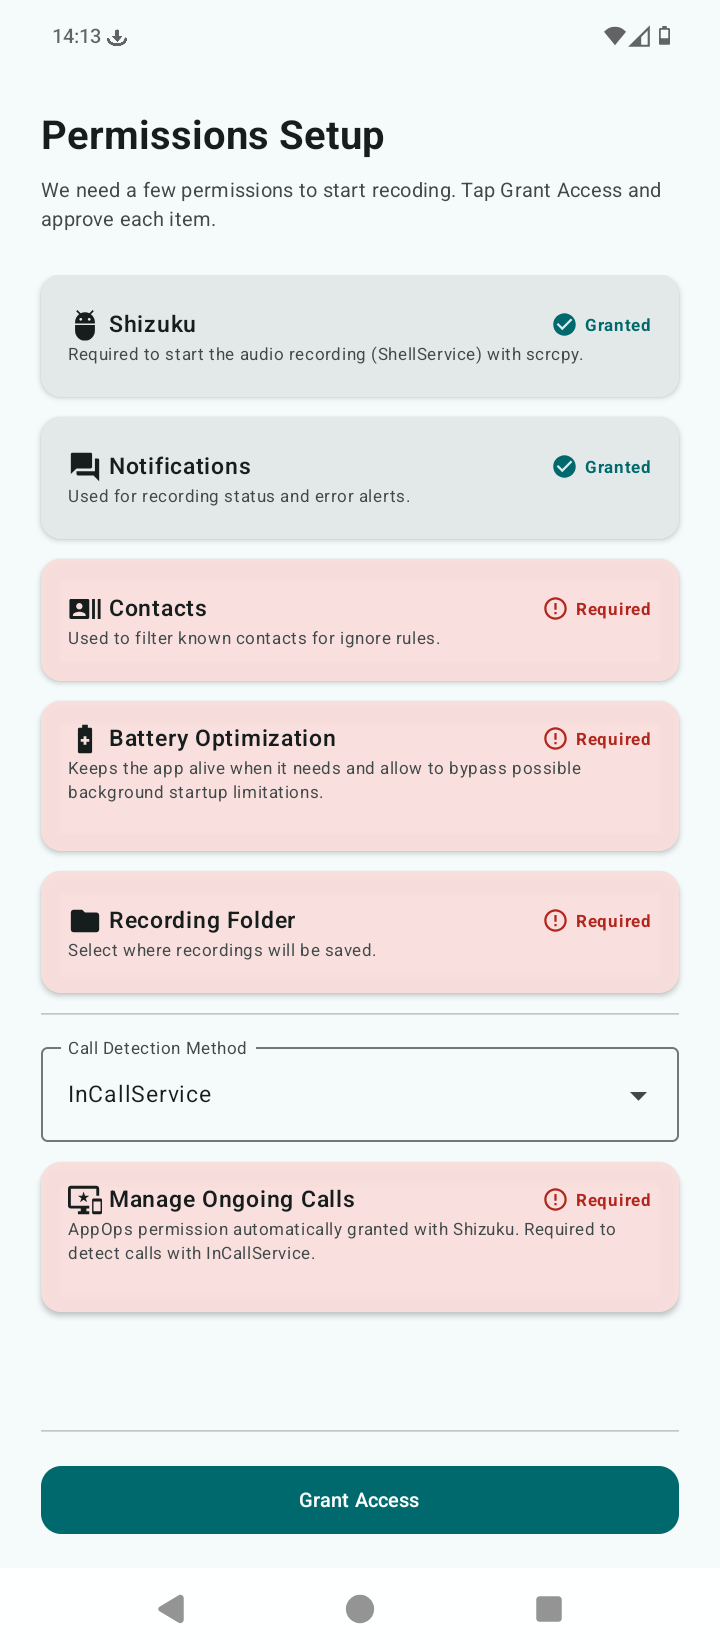Screen dimensions: 720x1650
Task: Tap the Manage Ongoing Calls screen icon
Action: click(x=85, y=1200)
